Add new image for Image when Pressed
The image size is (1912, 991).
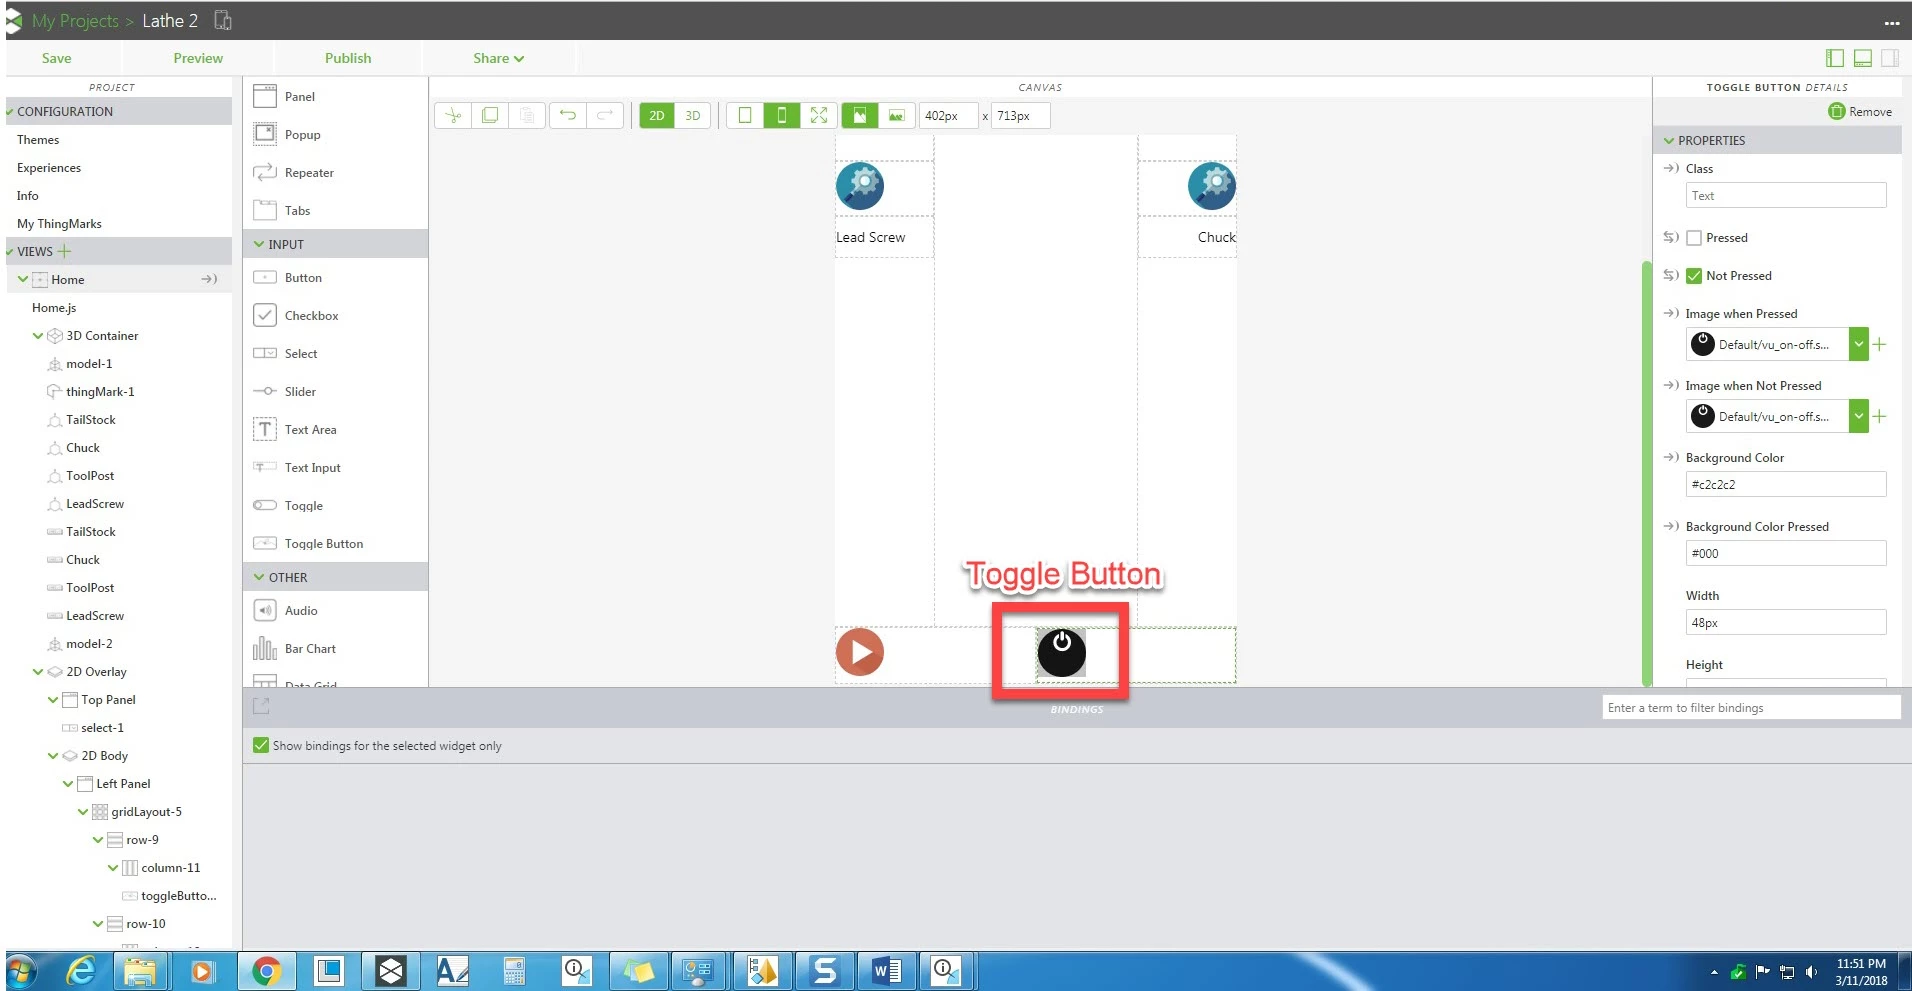point(1880,345)
